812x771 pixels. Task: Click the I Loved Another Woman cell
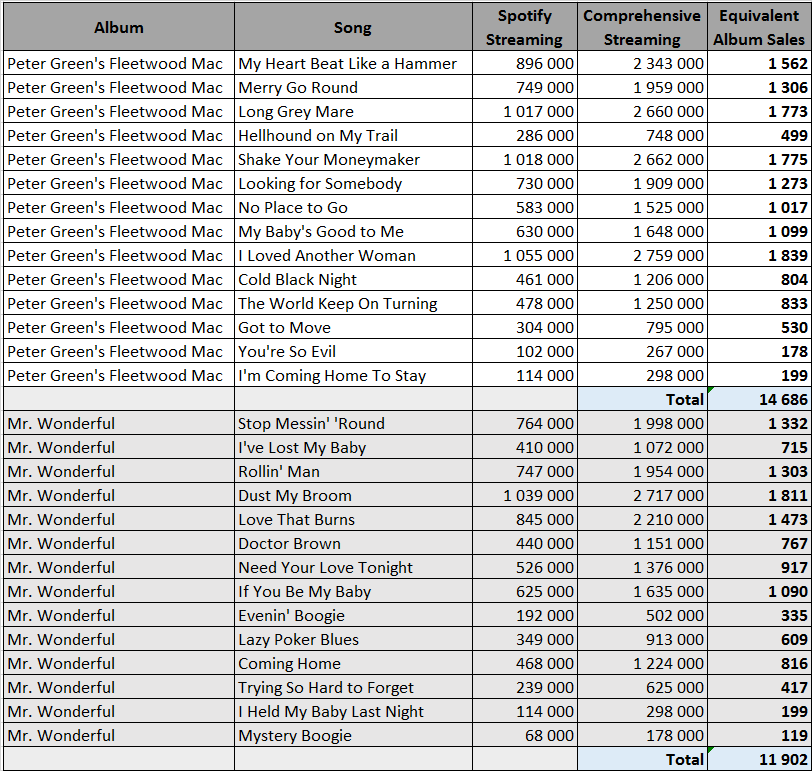[353, 255]
